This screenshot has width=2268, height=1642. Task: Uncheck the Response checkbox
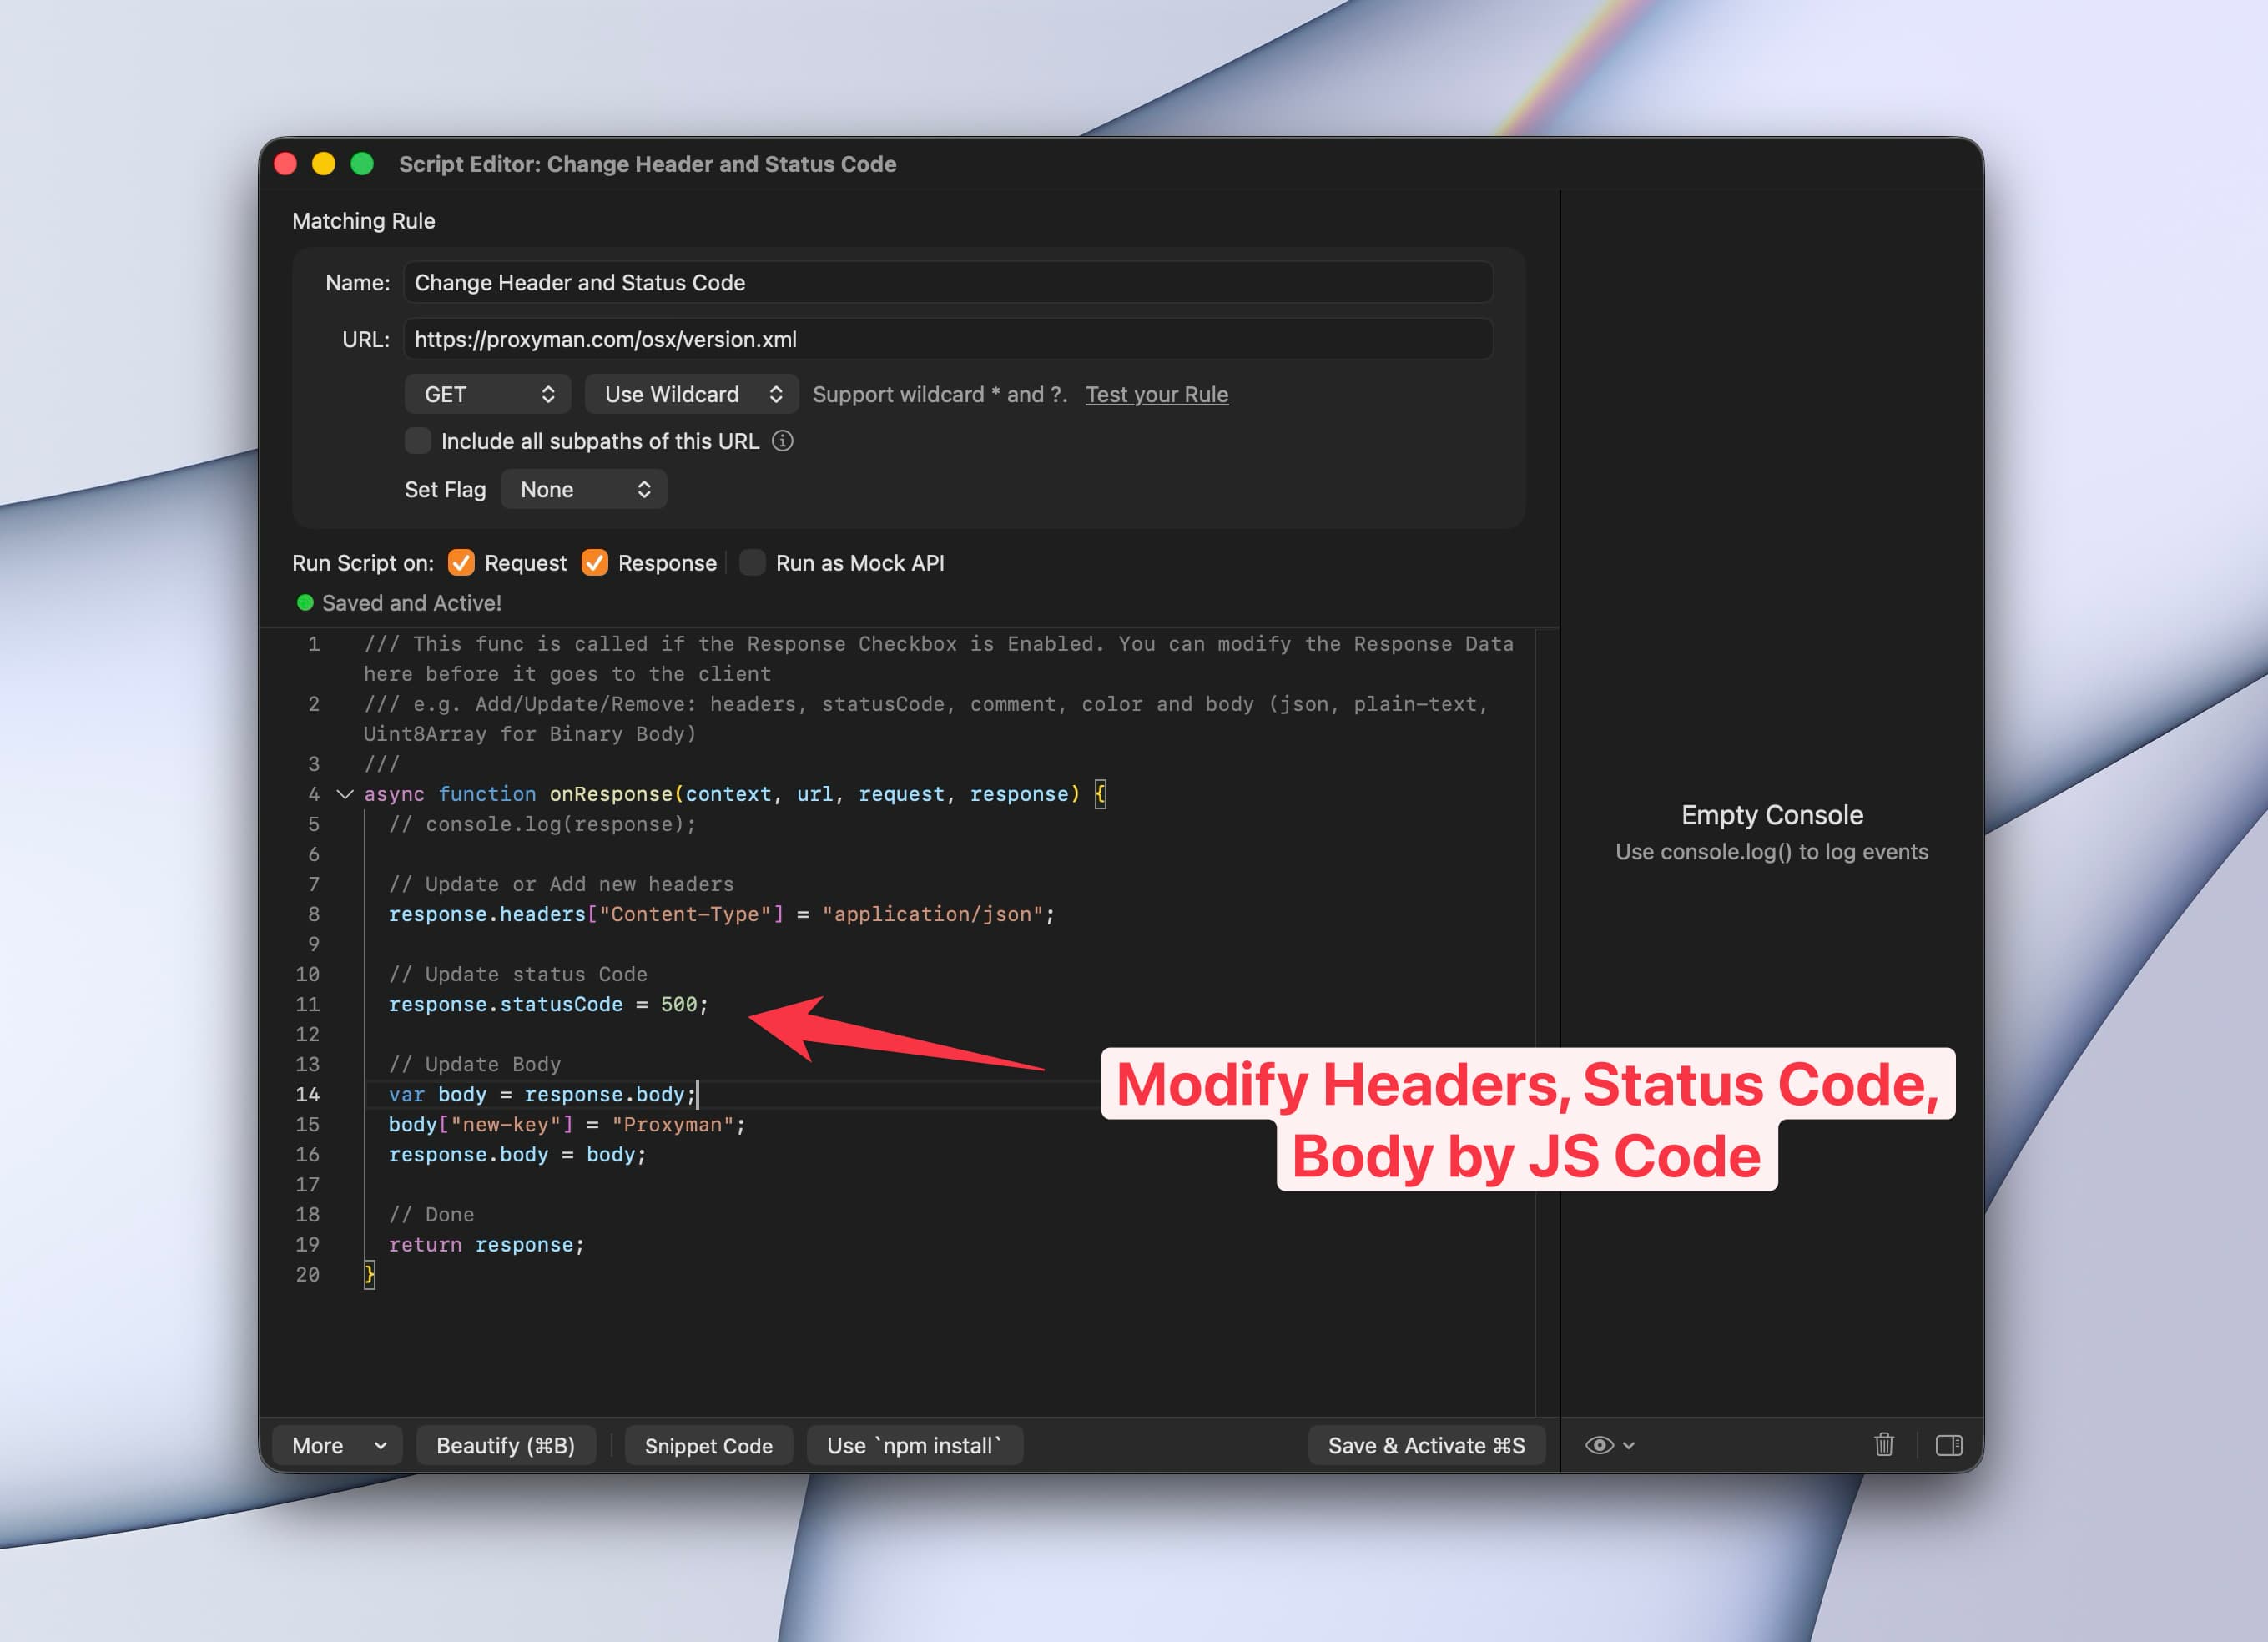click(x=595, y=563)
